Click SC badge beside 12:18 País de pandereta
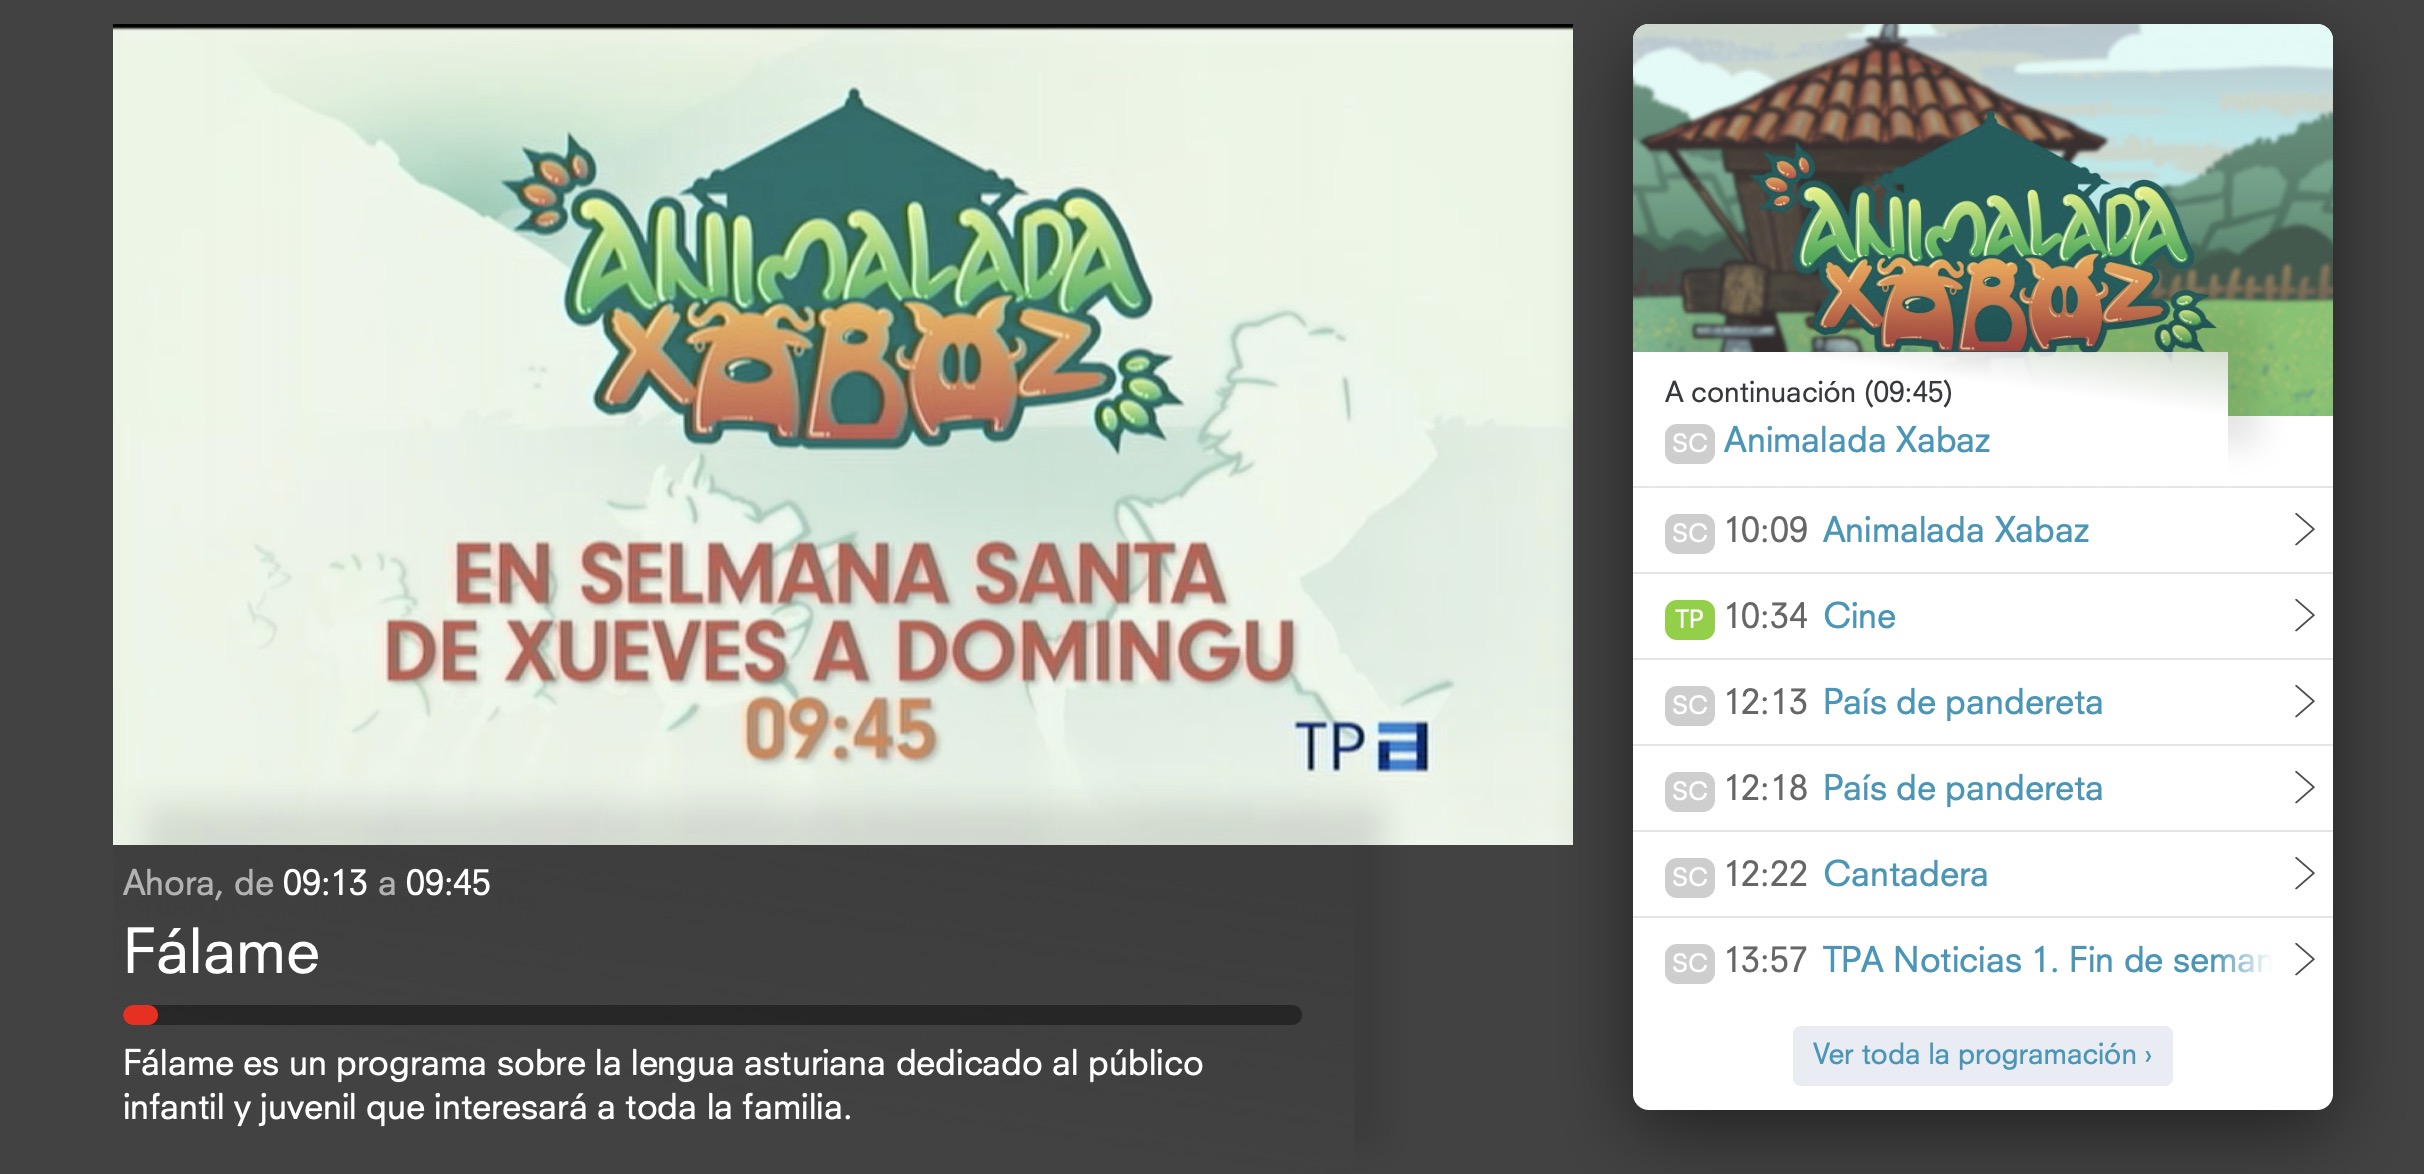 (x=1689, y=790)
